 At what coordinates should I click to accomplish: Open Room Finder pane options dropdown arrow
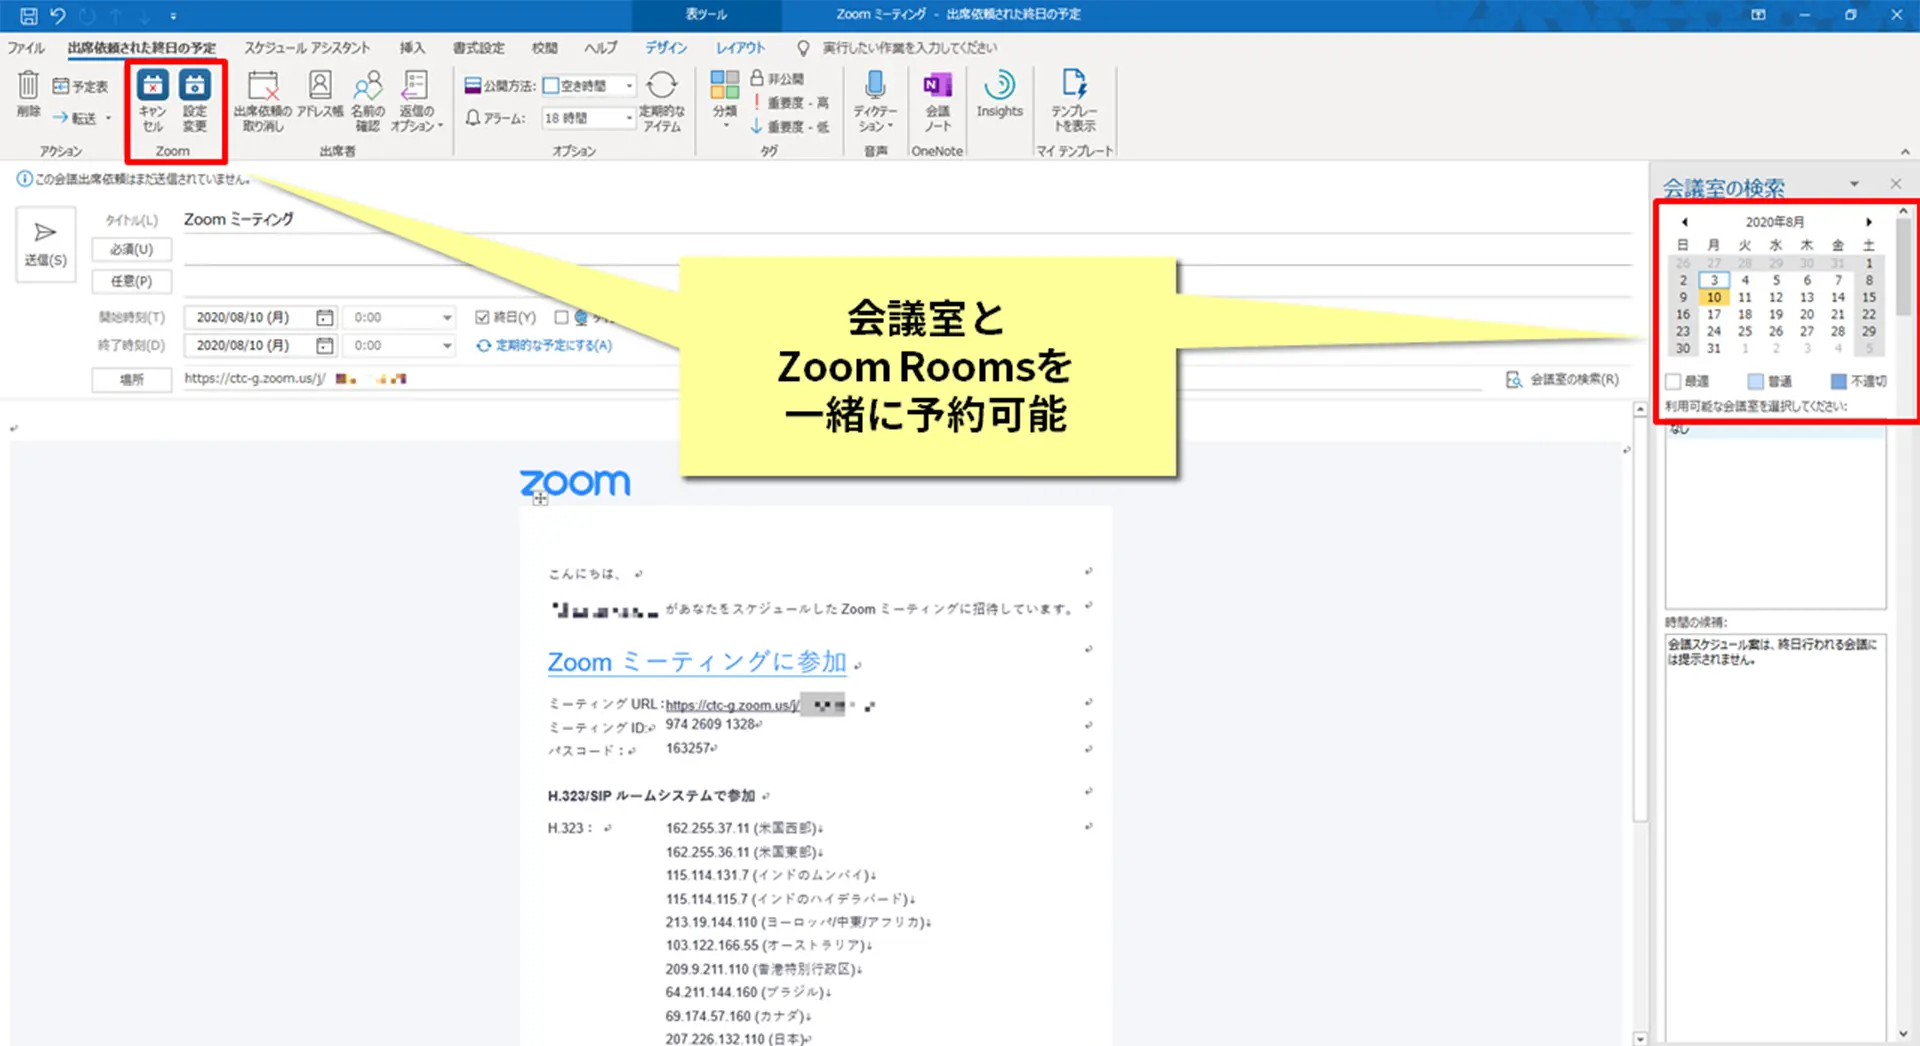tap(1853, 184)
